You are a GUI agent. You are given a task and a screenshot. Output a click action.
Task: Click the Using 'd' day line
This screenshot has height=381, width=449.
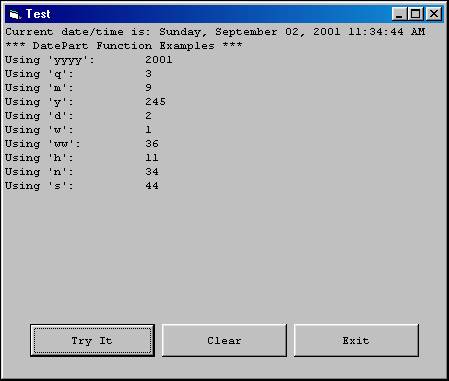click(x=78, y=116)
